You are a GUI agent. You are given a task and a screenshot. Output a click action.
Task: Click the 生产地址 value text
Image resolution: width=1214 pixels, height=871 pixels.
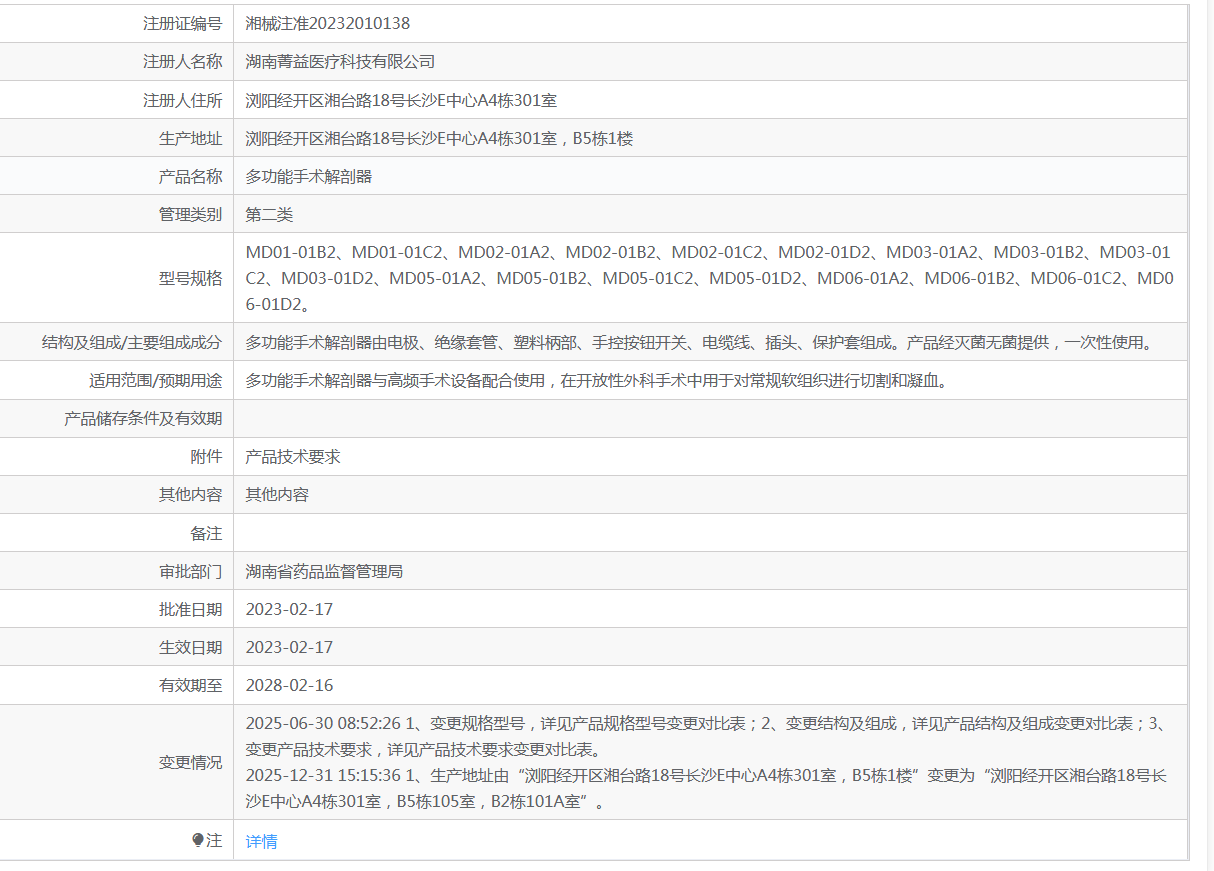[x=439, y=138]
